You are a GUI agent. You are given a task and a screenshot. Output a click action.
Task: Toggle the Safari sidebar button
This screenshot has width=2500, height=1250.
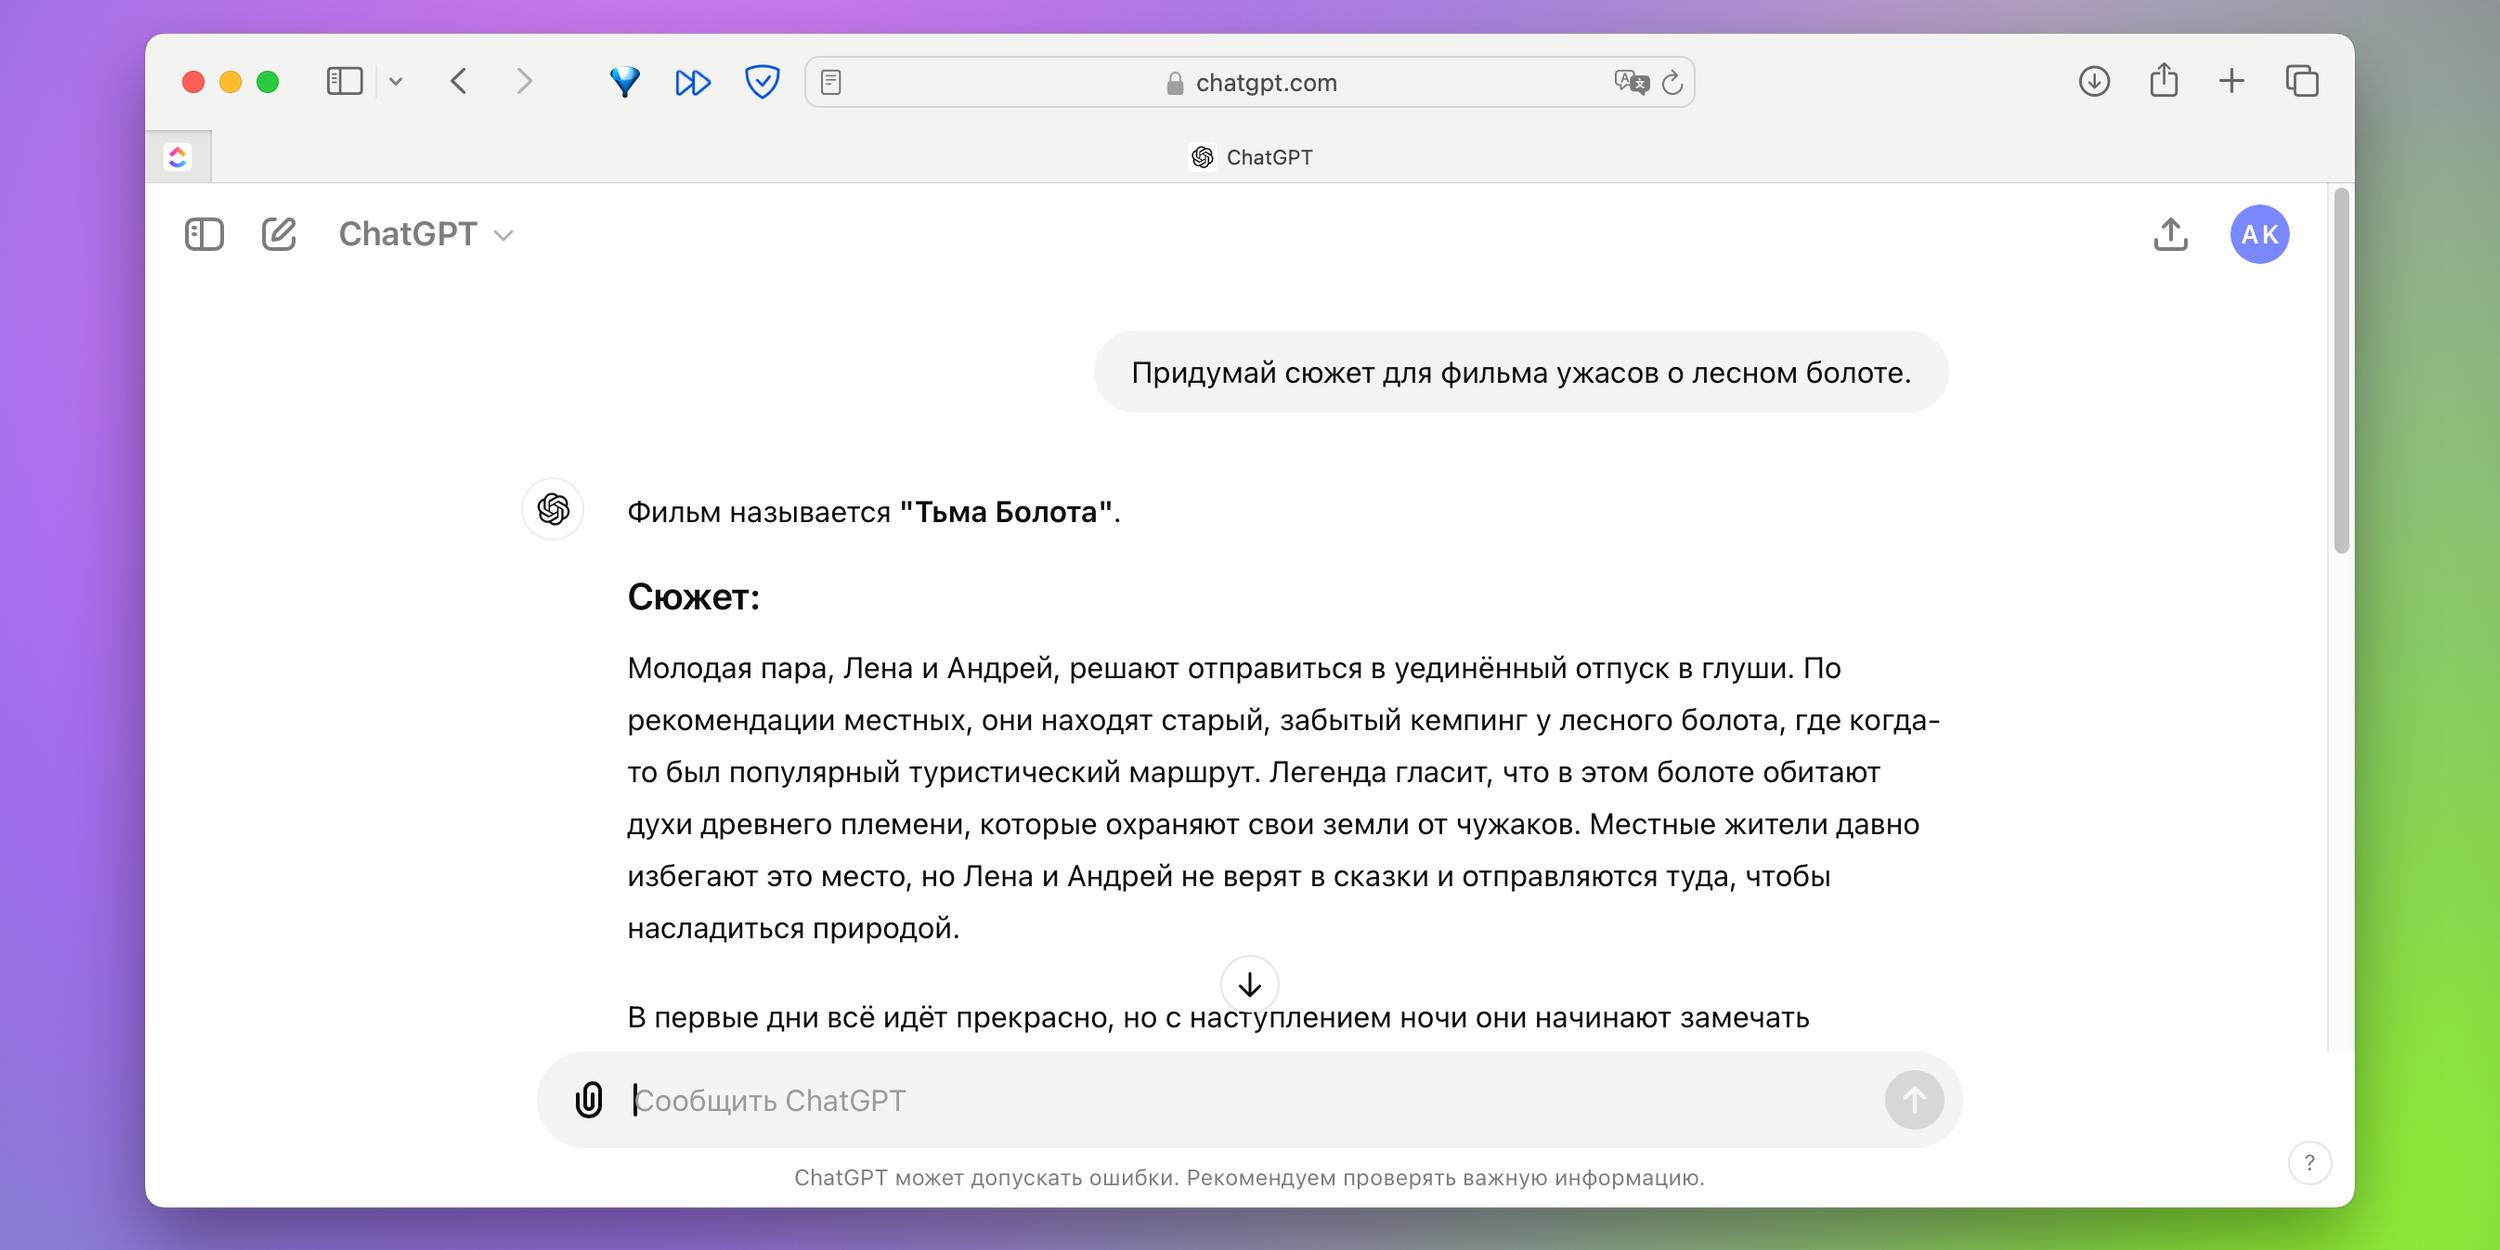[344, 81]
